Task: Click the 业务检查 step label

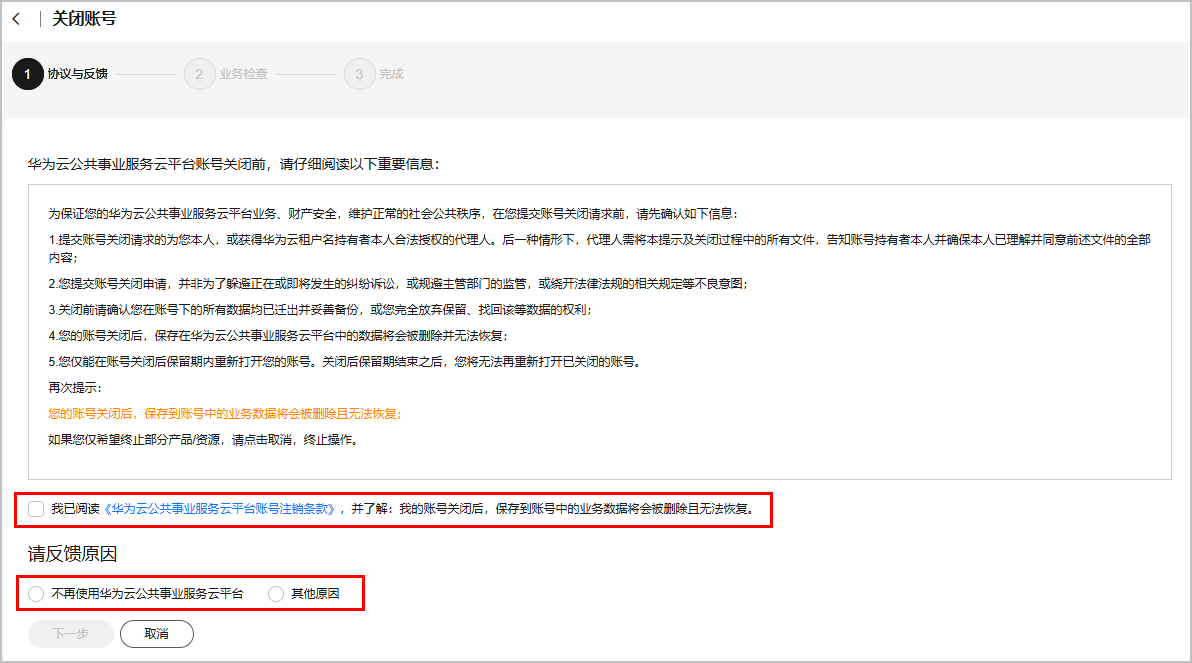Action: pos(243,74)
